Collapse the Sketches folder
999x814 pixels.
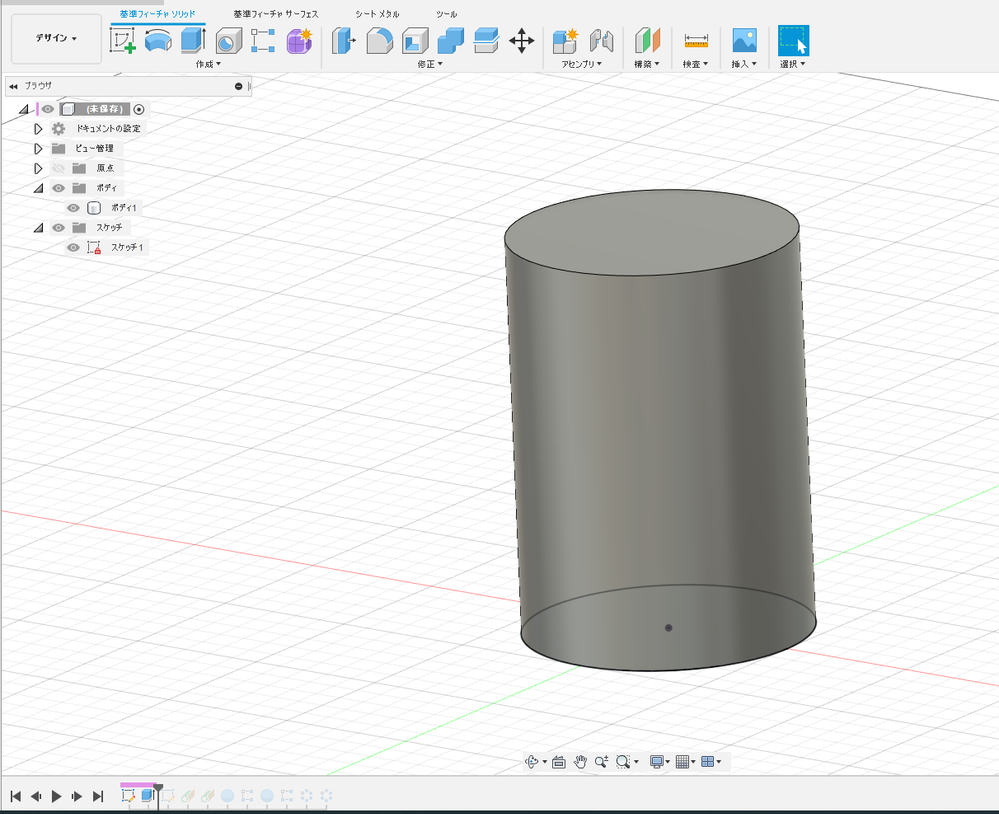tap(39, 228)
